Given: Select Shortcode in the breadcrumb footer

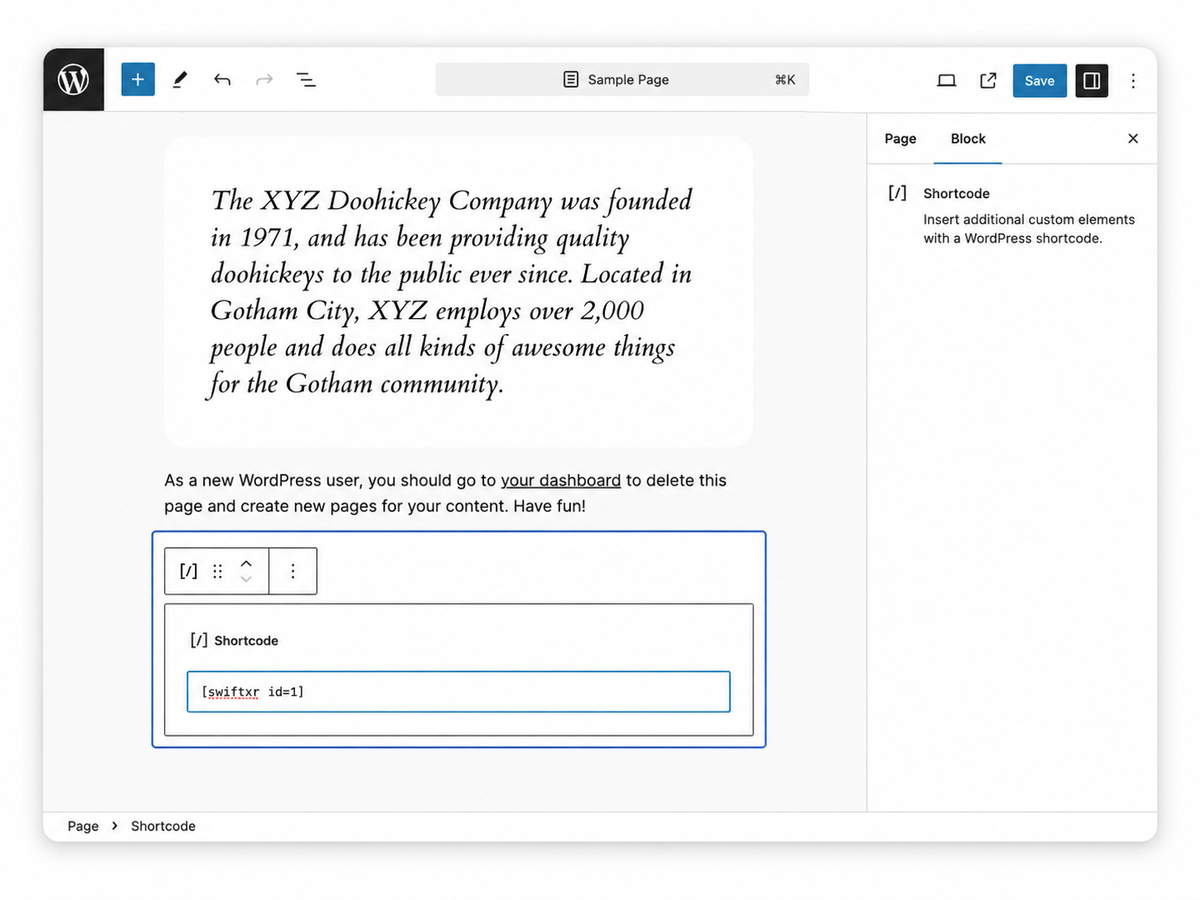Looking at the screenshot, I should point(163,826).
